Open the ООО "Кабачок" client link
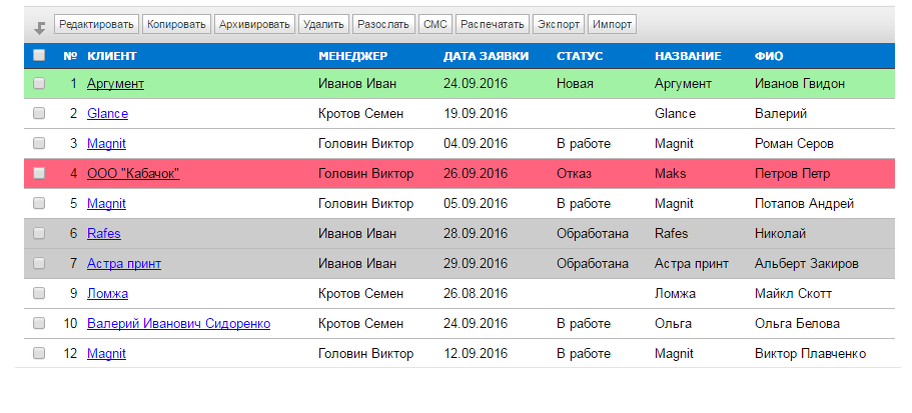Viewport: 912px width, 413px height. pos(133,173)
